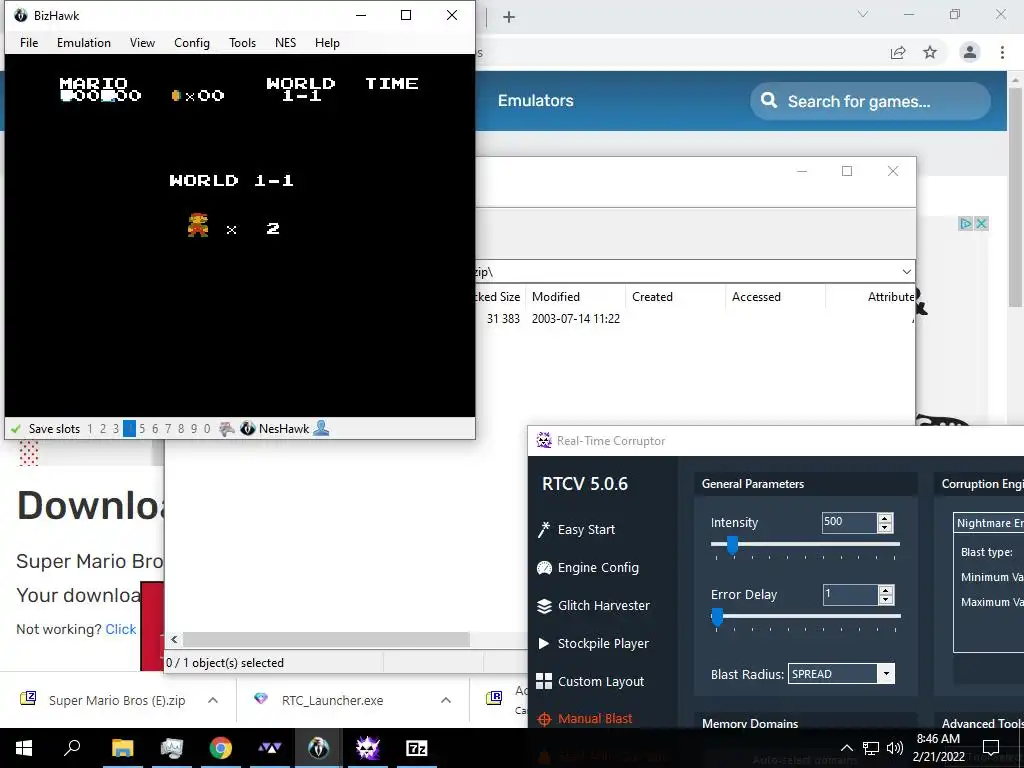Click the Intensity value field

(849, 522)
